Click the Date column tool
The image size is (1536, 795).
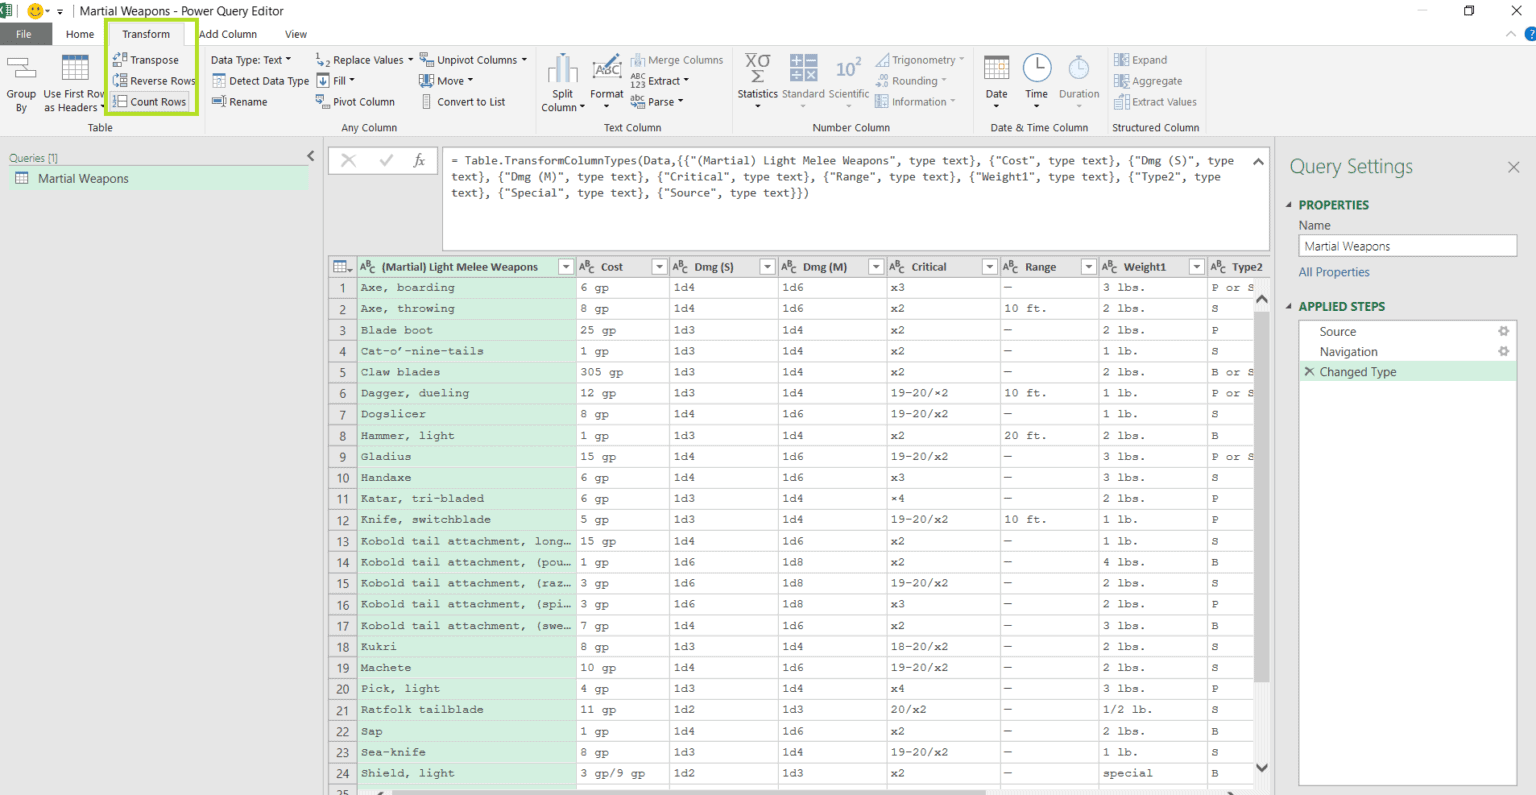(996, 80)
